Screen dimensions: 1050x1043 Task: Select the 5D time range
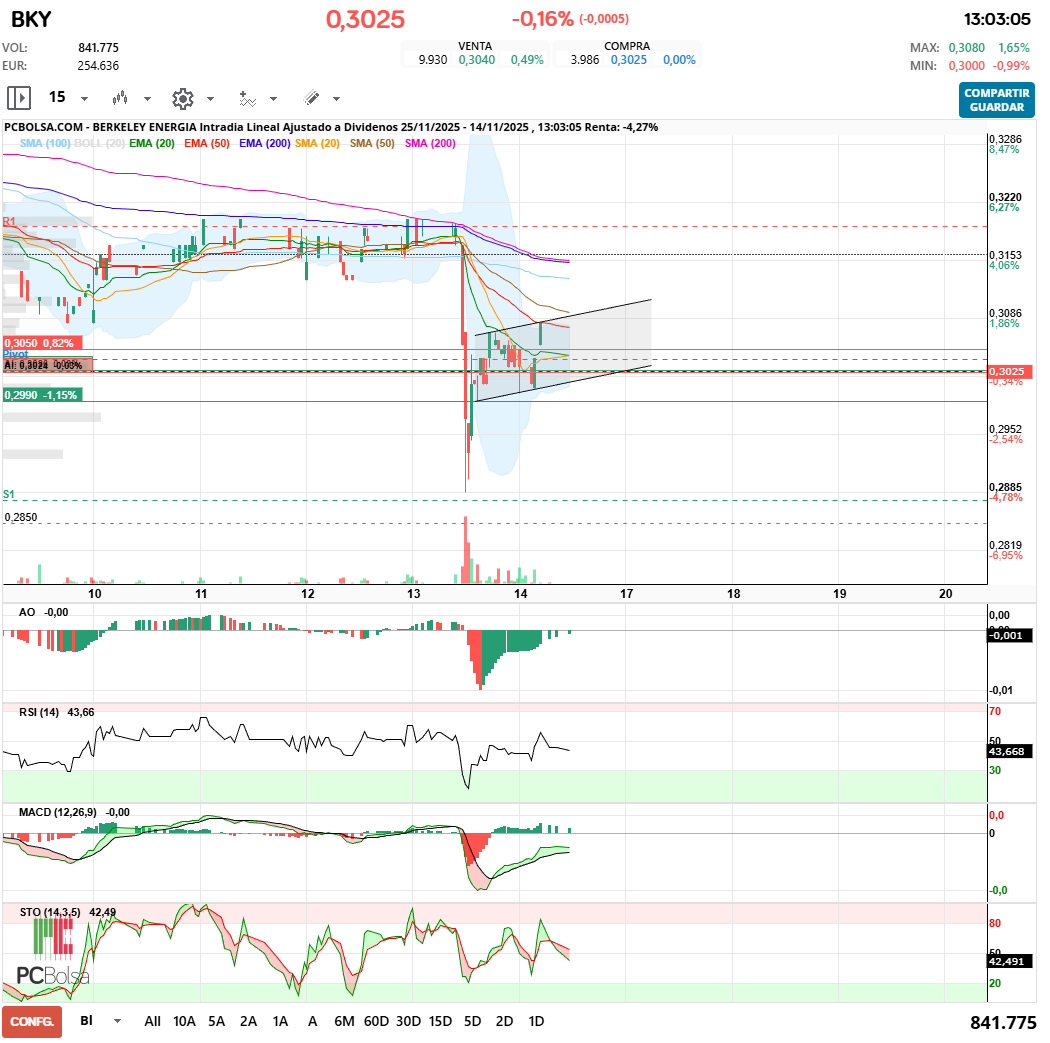[x=473, y=1021]
